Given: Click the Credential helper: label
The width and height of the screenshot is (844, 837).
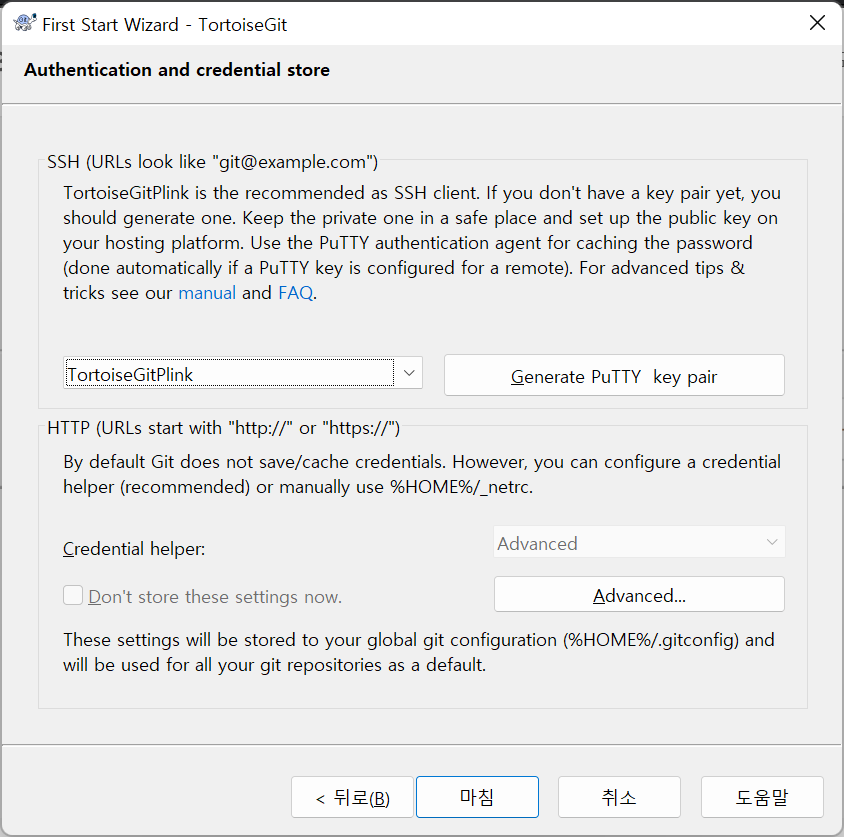Looking at the screenshot, I should [133, 549].
